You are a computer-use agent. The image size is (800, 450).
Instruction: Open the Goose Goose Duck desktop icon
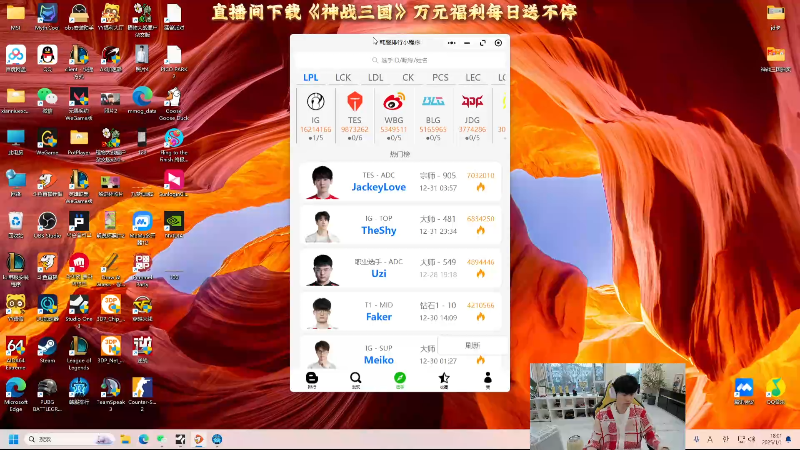coord(173,103)
